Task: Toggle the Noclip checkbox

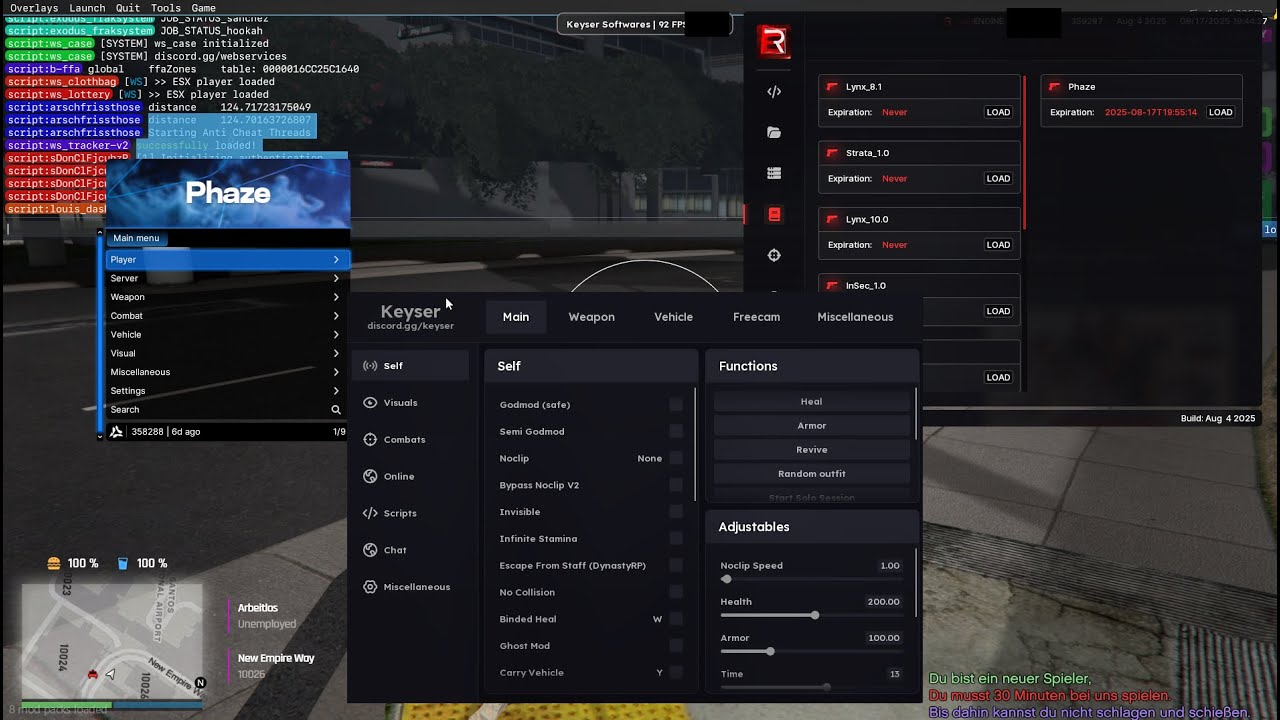Action: (676, 458)
